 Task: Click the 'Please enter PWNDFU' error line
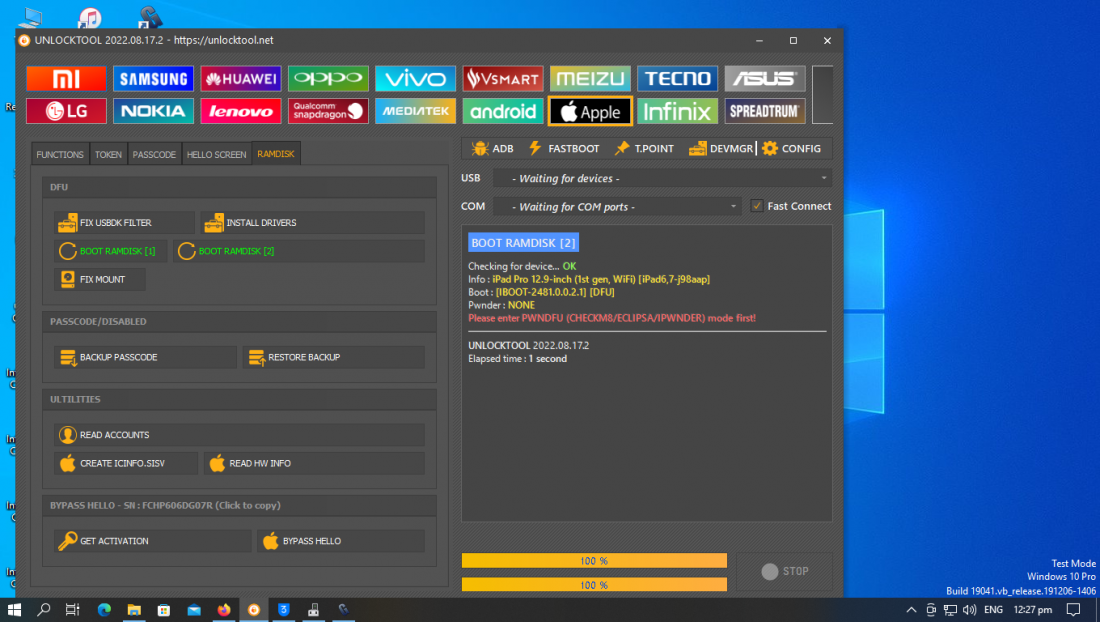click(x=612, y=318)
